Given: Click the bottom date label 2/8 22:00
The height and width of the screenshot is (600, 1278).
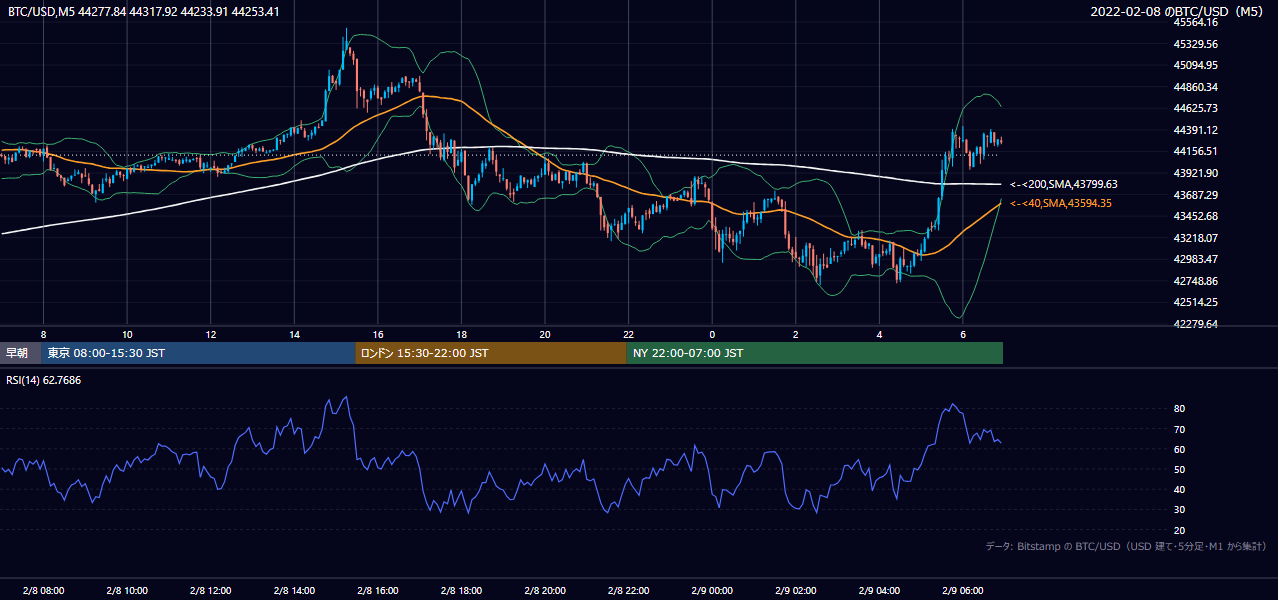Looking at the screenshot, I should [628, 590].
